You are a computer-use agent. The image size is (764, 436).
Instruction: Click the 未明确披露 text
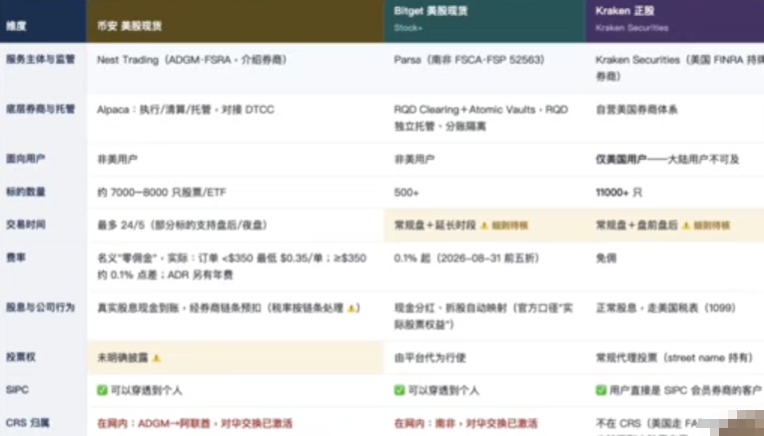pyautogui.click(x=122, y=358)
